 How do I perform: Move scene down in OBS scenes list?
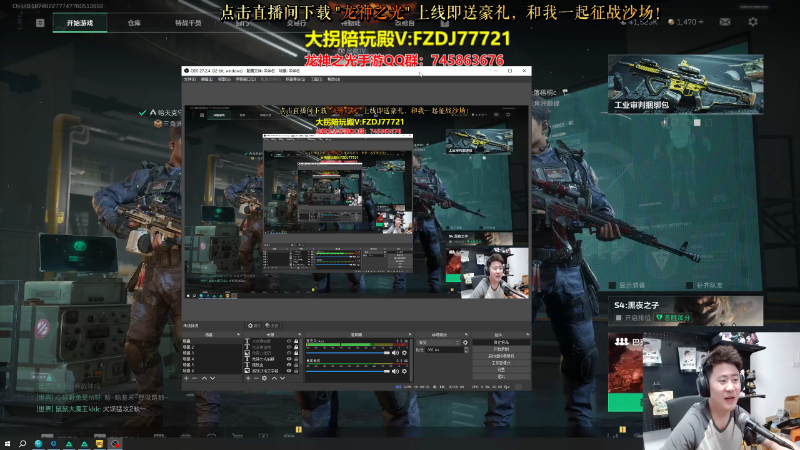tap(213, 378)
